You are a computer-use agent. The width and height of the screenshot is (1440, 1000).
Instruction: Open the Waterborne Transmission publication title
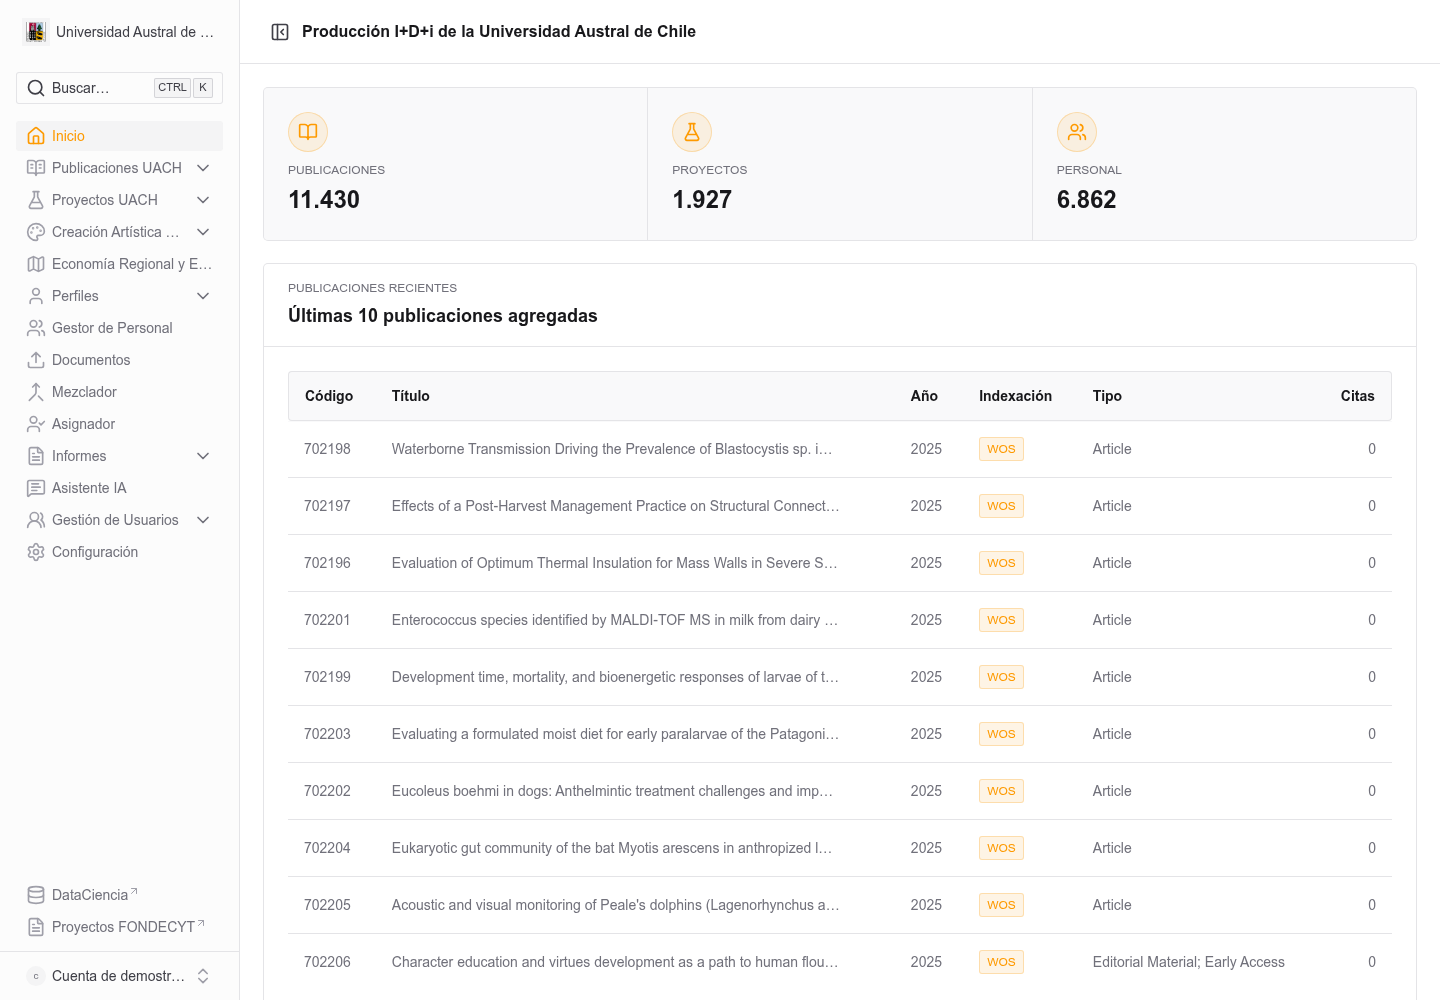point(612,449)
